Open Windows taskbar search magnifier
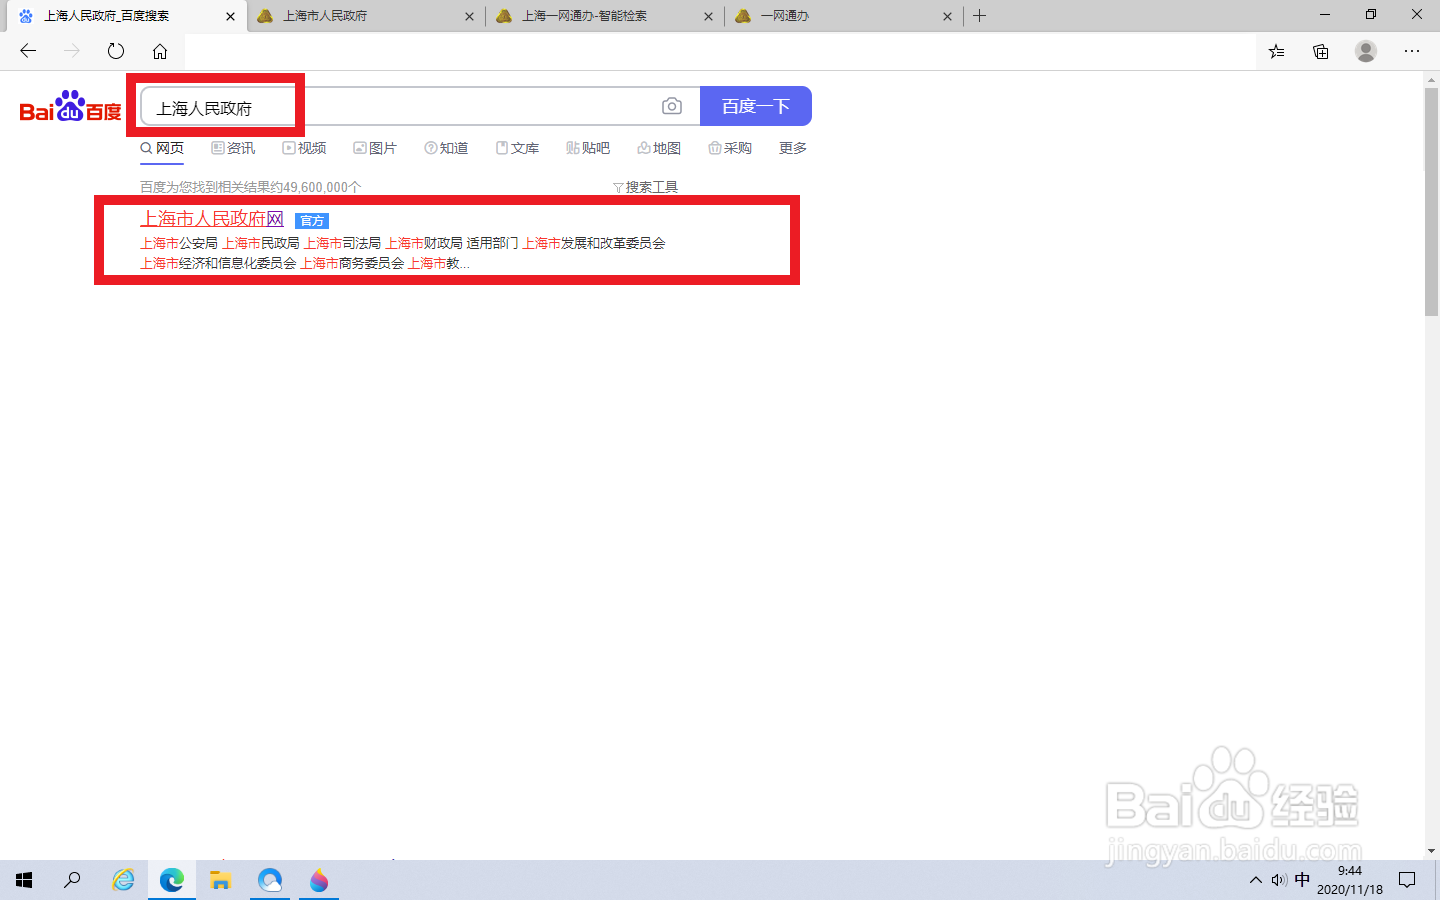 coord(72,880)
